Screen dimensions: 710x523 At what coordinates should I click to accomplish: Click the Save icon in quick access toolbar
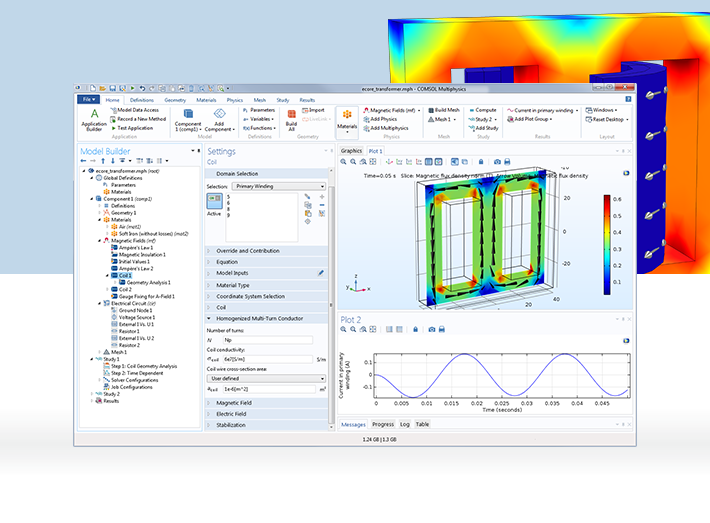pyautogui.click(x=113, y=88)
